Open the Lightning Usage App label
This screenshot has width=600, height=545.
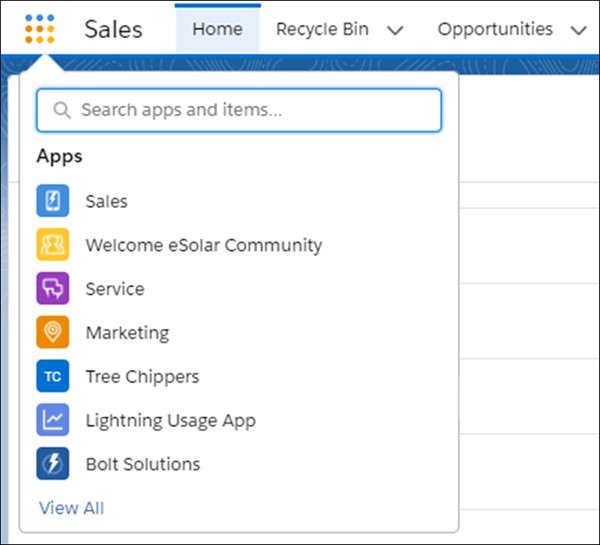171,421
